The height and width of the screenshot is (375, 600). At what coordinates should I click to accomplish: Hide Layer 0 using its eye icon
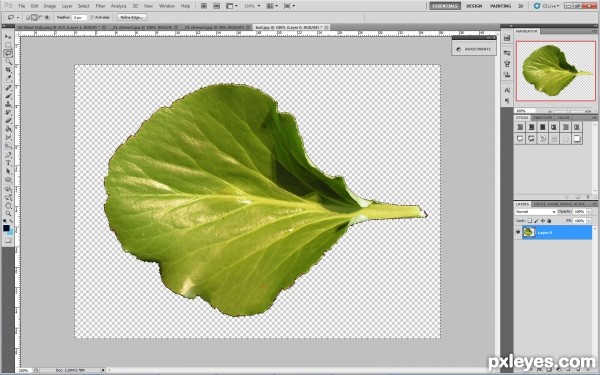pyautogui.click(x=518, y=232)
